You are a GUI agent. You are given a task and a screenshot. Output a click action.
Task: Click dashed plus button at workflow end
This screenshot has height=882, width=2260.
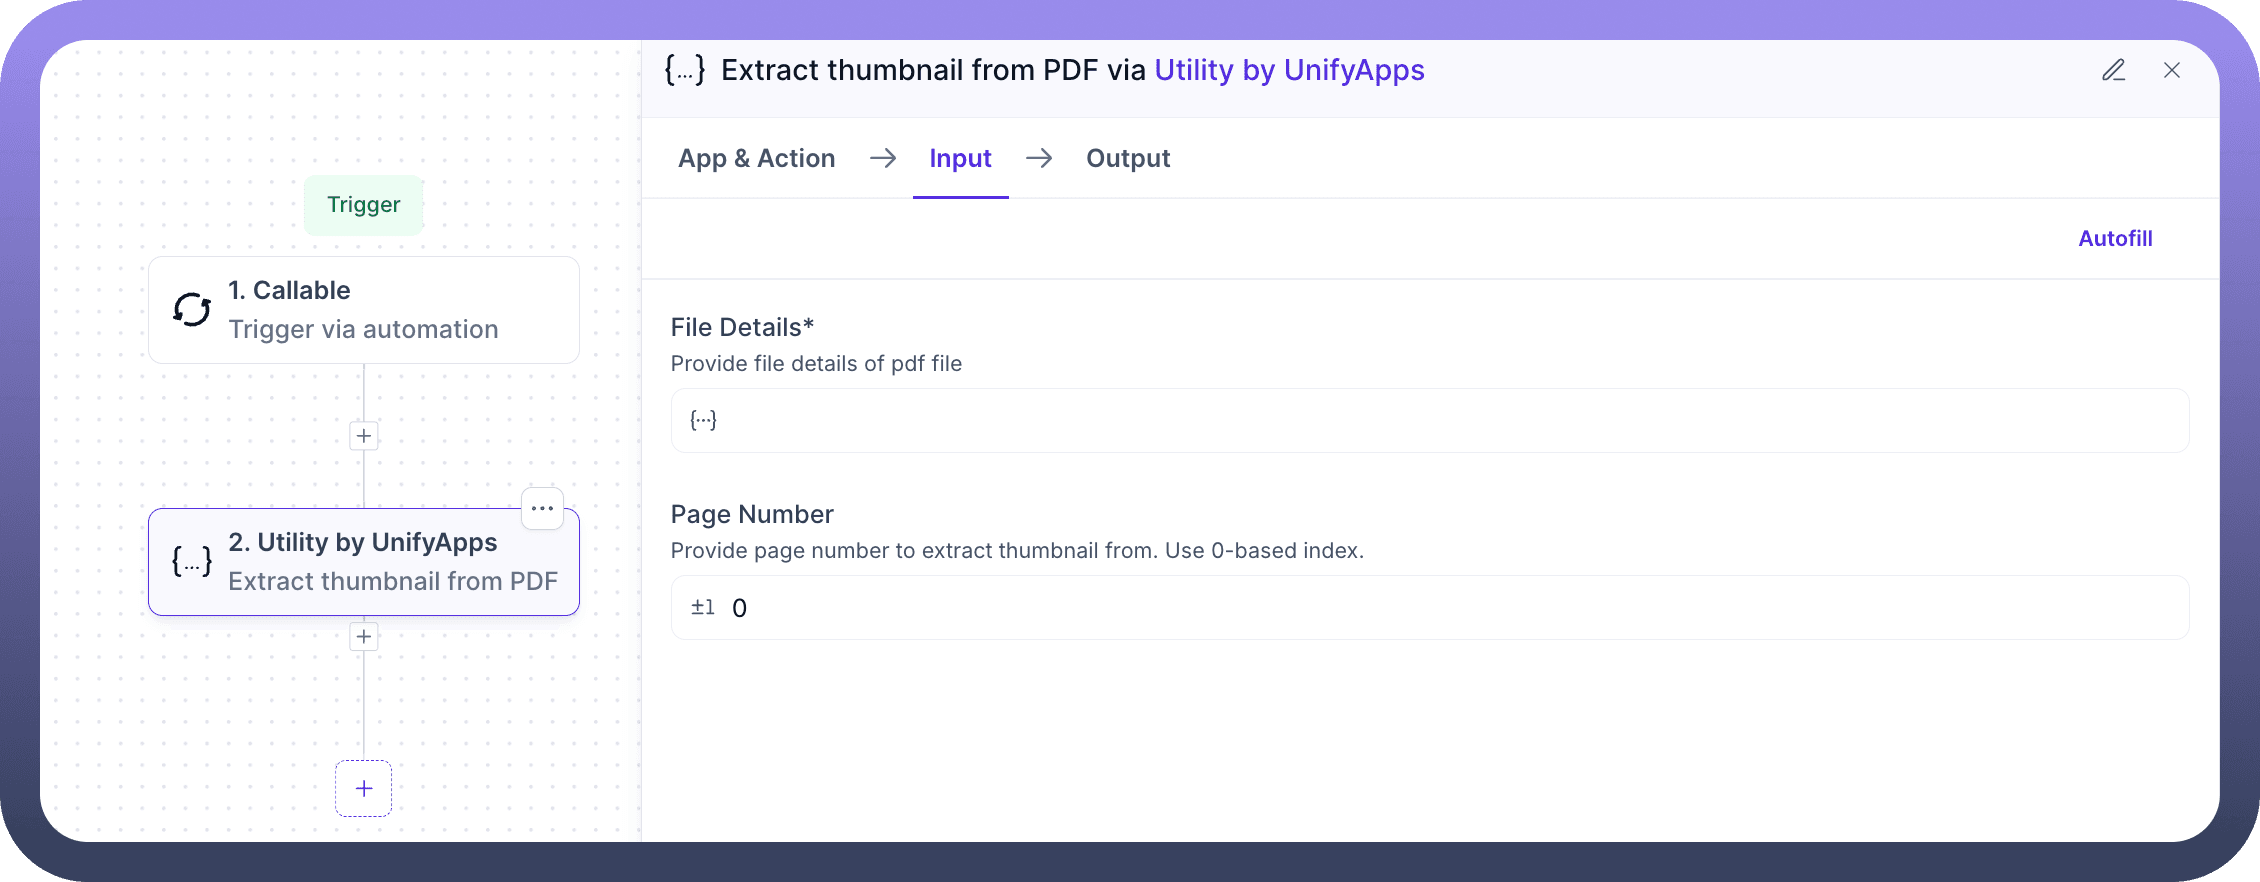pyautogui.click(x=364, y=789)
